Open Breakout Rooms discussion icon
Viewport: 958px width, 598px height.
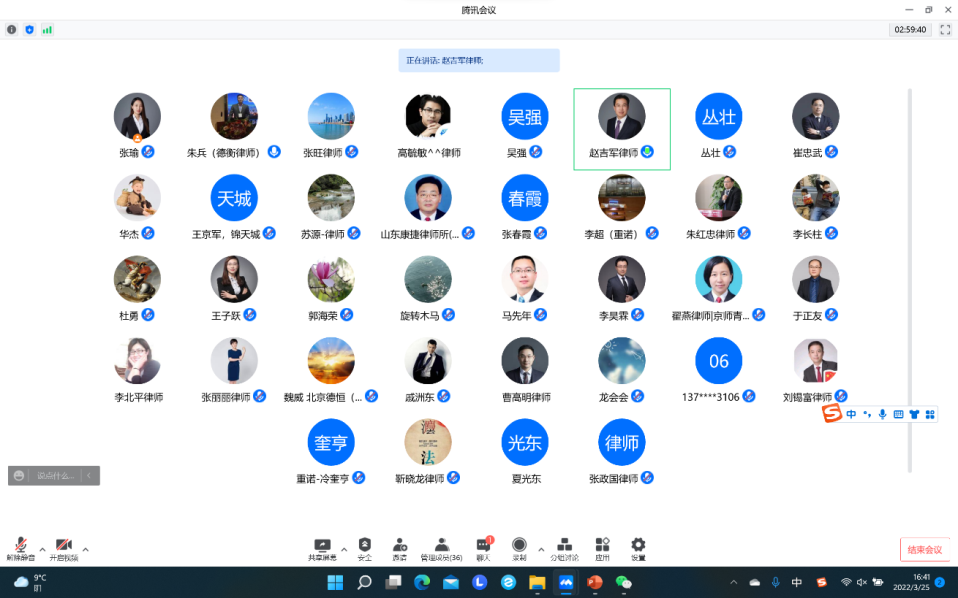point(564,547)
